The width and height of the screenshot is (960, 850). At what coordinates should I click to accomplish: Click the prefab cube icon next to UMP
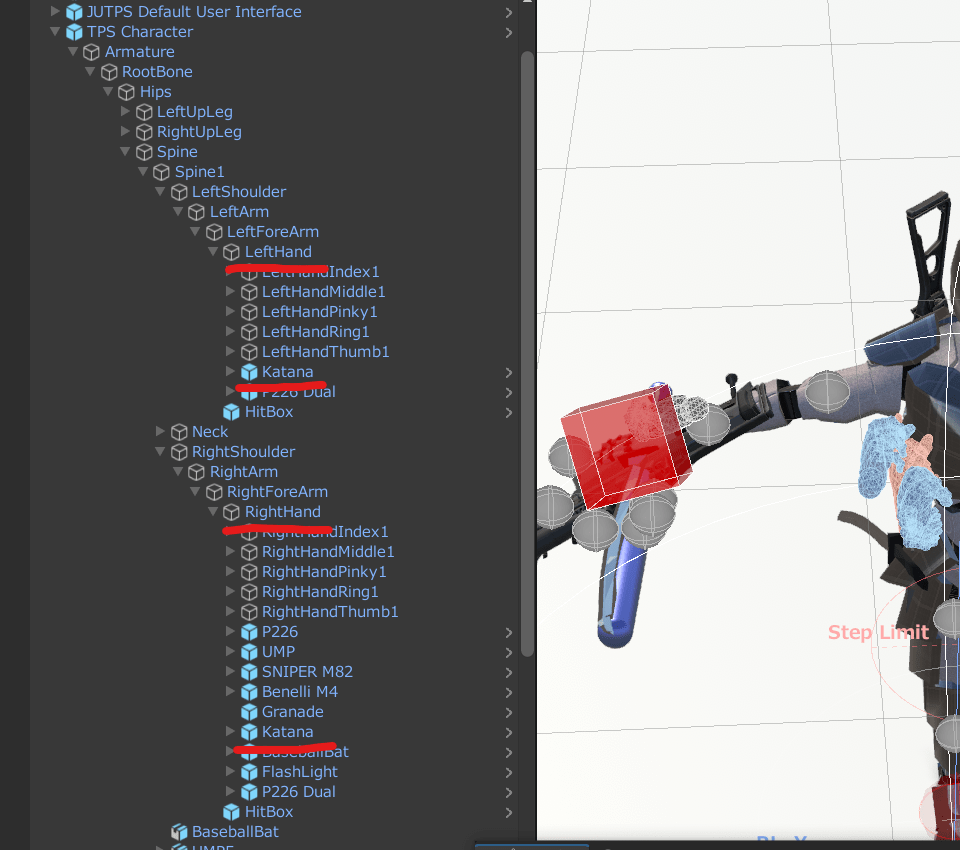pyautogui.click(x=249, y=652)
